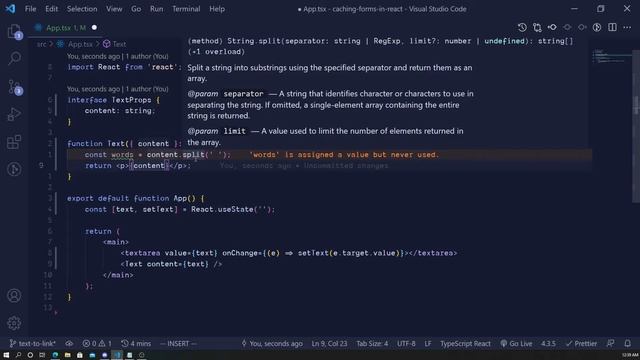Open the GitLens view below Extensions
This screenshot has width=640, height=360.
14,169
